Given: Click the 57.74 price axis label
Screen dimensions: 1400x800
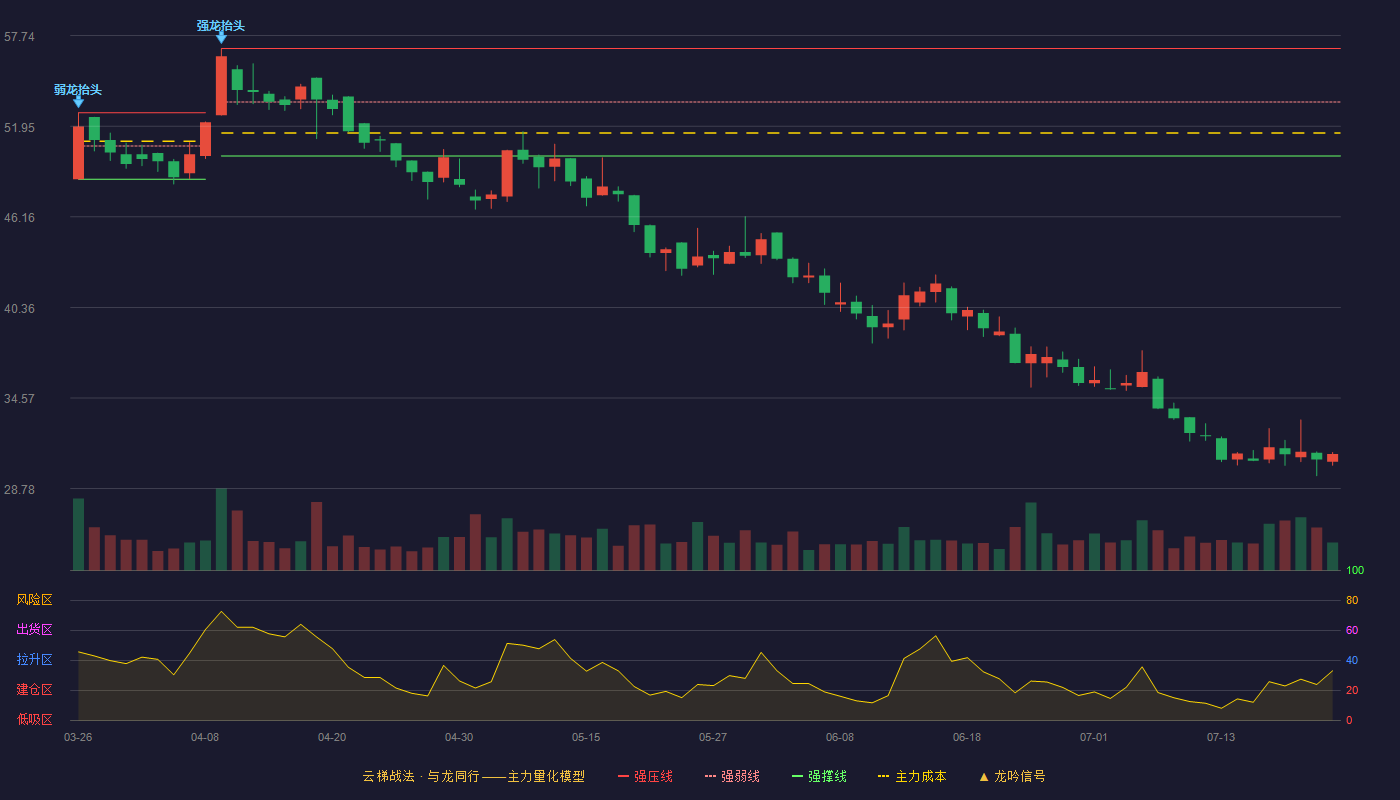Looking at the screenshot, I should pyautogui.click(x=19, y=37).
